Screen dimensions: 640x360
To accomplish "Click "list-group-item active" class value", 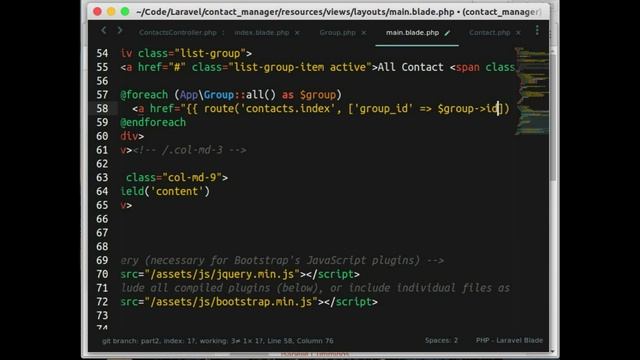I will pyautogui.click(x=300, y=67).
